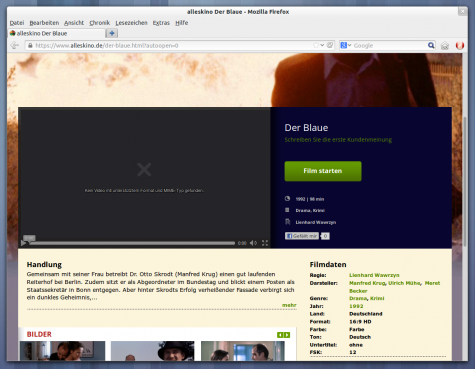Click the 0:00 video time label
Image resolution: width=475 pixels, height=369 pixels.
click(x=242, y=243)
